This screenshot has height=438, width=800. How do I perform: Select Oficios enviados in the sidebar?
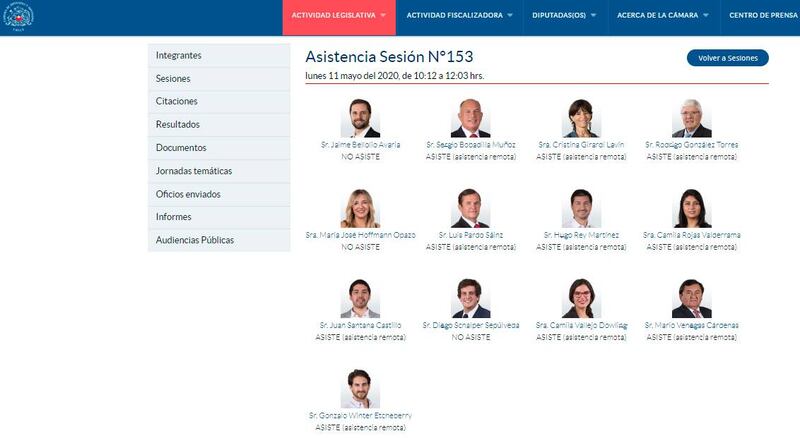pos(219,194)
